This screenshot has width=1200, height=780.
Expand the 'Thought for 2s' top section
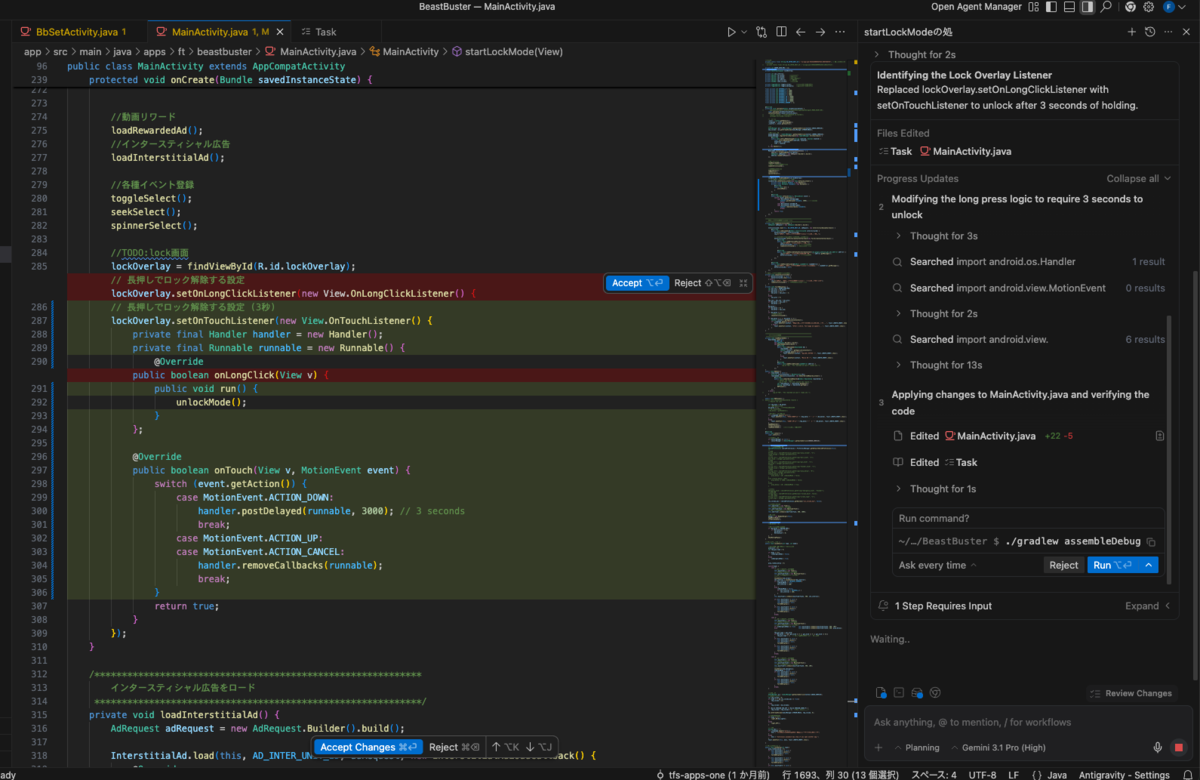point(915,54)
